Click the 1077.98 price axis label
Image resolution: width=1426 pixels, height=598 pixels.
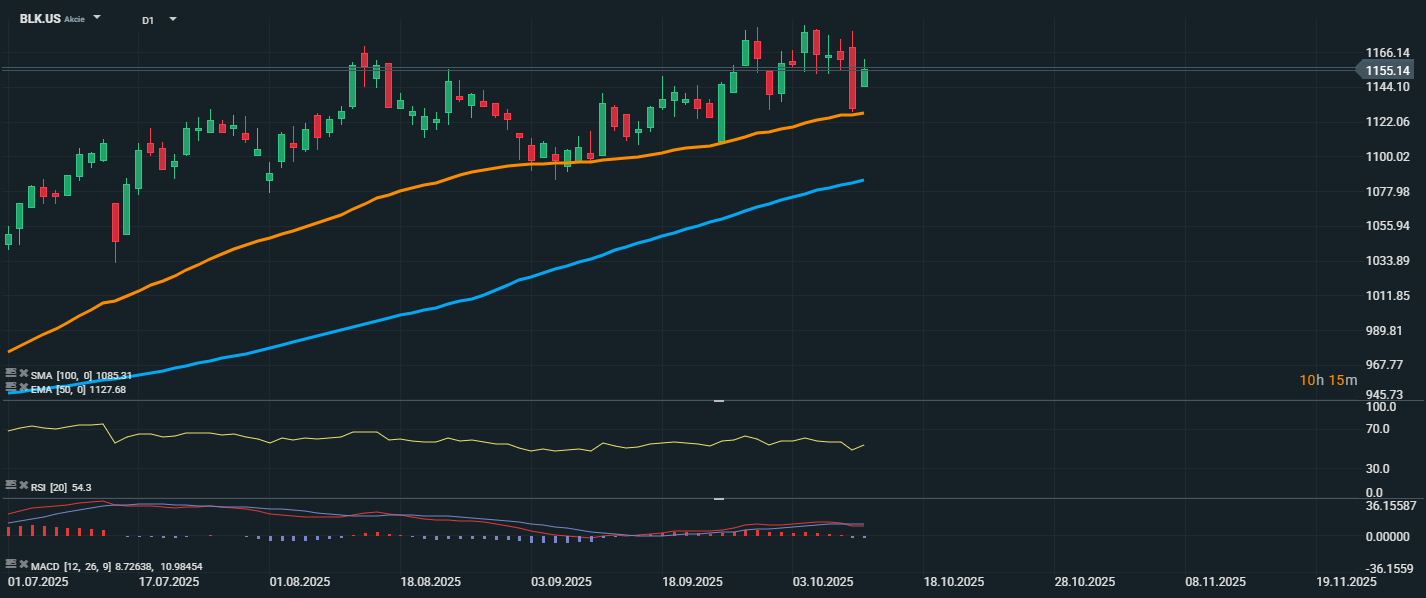(x=1387, y=192)
